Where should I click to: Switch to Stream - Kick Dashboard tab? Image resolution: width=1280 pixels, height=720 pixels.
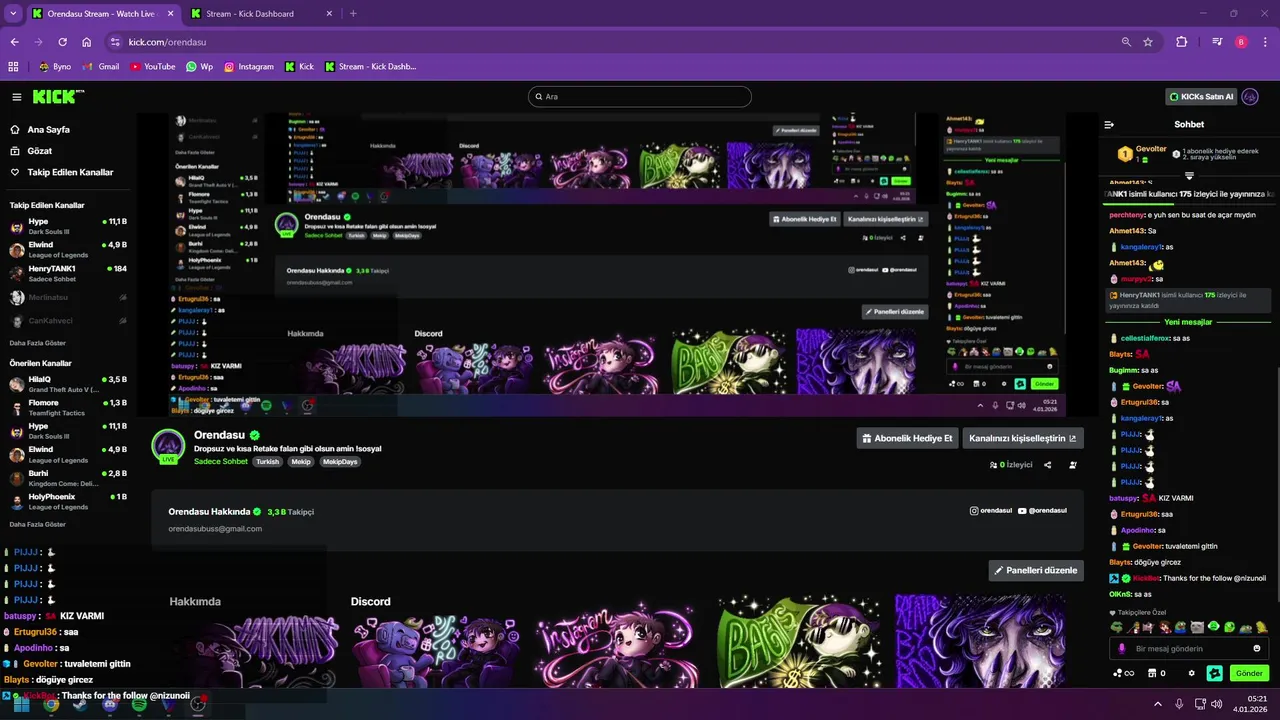(260, 14)
